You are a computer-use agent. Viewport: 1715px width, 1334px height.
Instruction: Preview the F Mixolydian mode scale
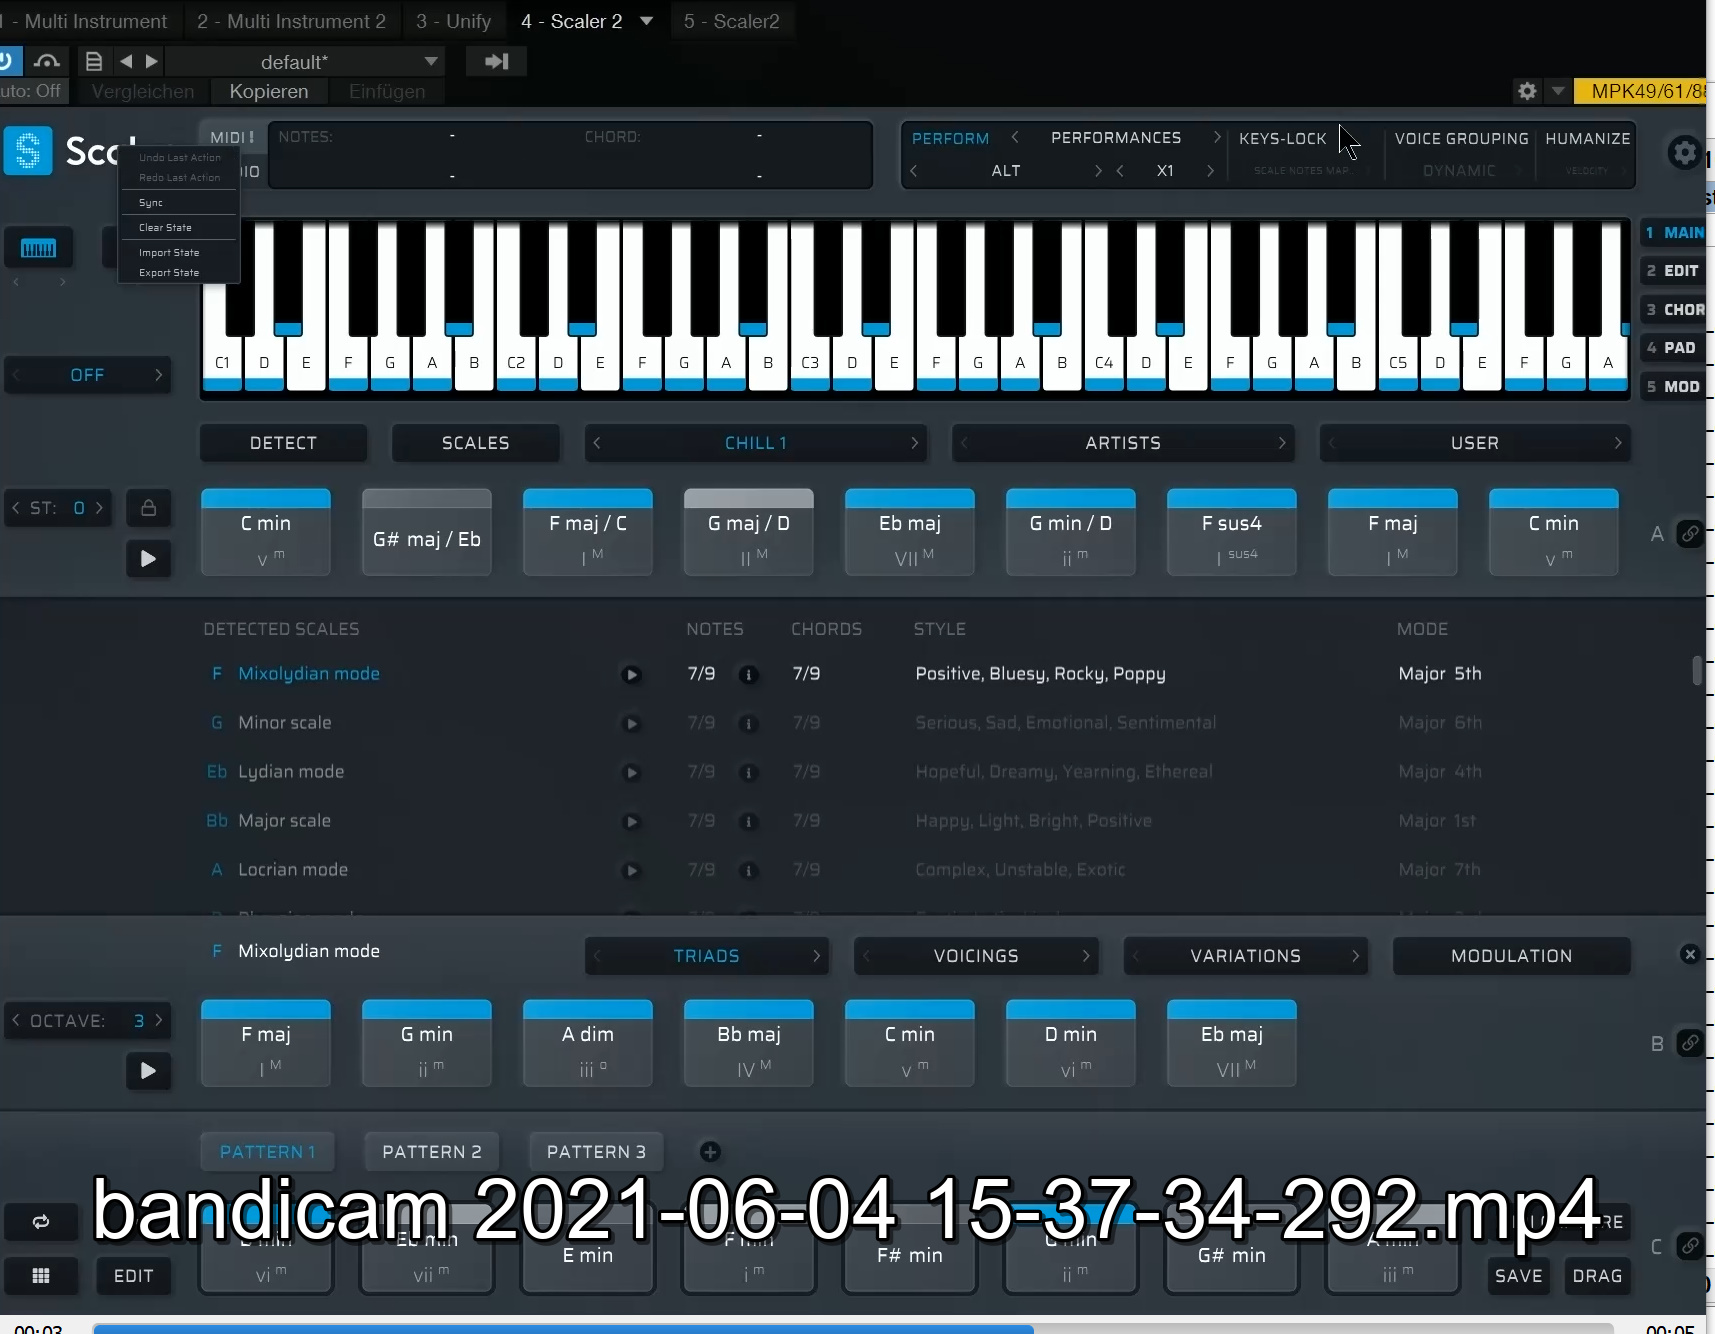coord(631,675)
